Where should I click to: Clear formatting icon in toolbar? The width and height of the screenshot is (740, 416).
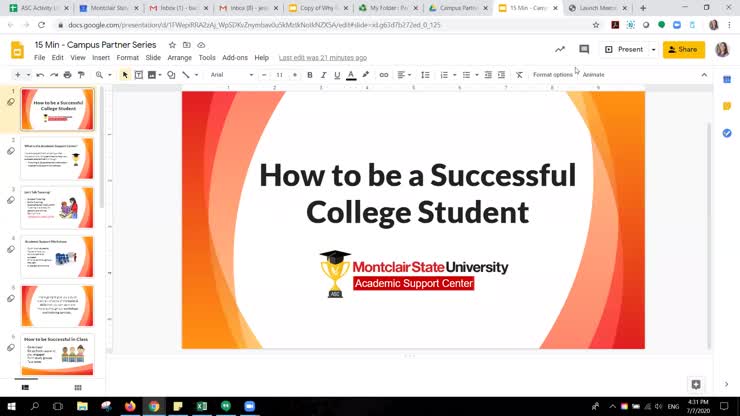[519, 75]
